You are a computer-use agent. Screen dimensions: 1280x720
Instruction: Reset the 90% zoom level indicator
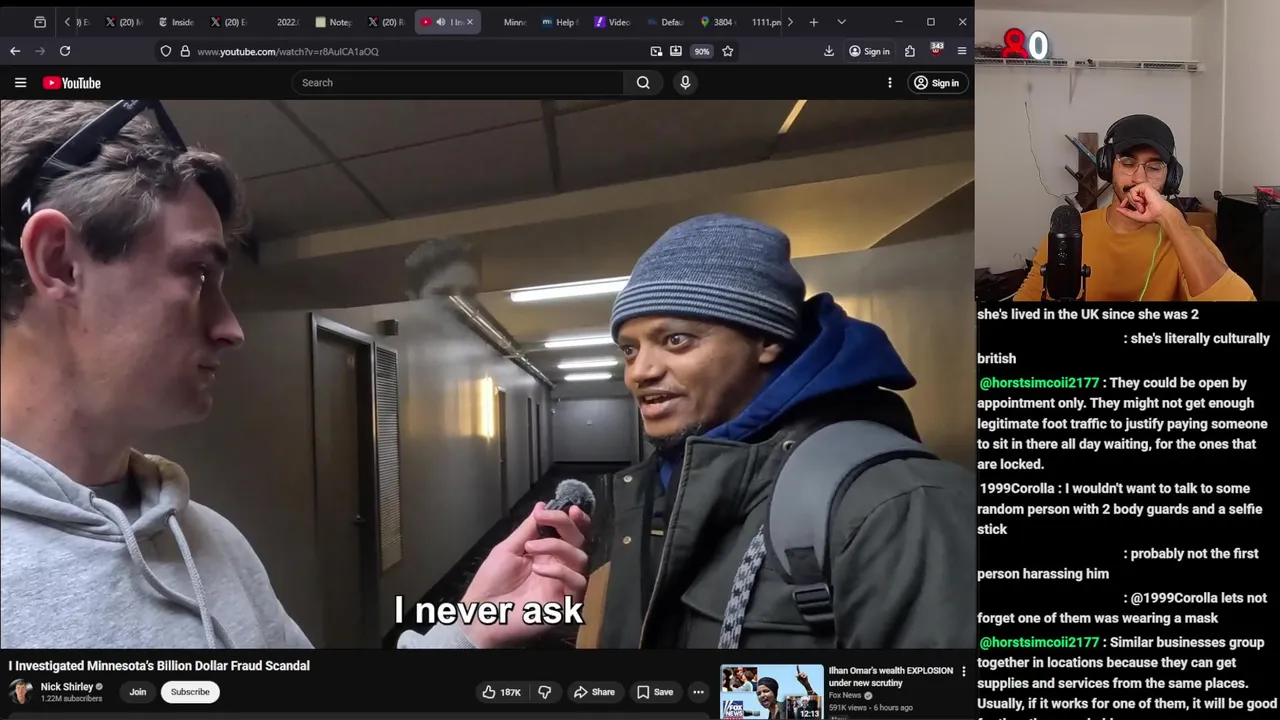[702, 51]
